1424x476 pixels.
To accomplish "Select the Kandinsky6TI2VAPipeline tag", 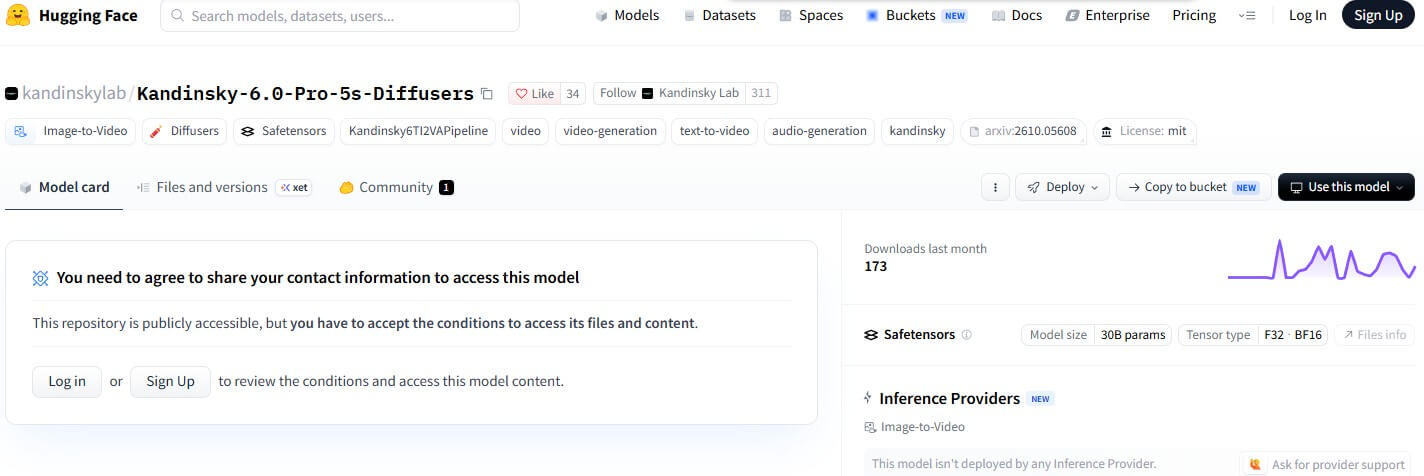I will tap(418, 131).
